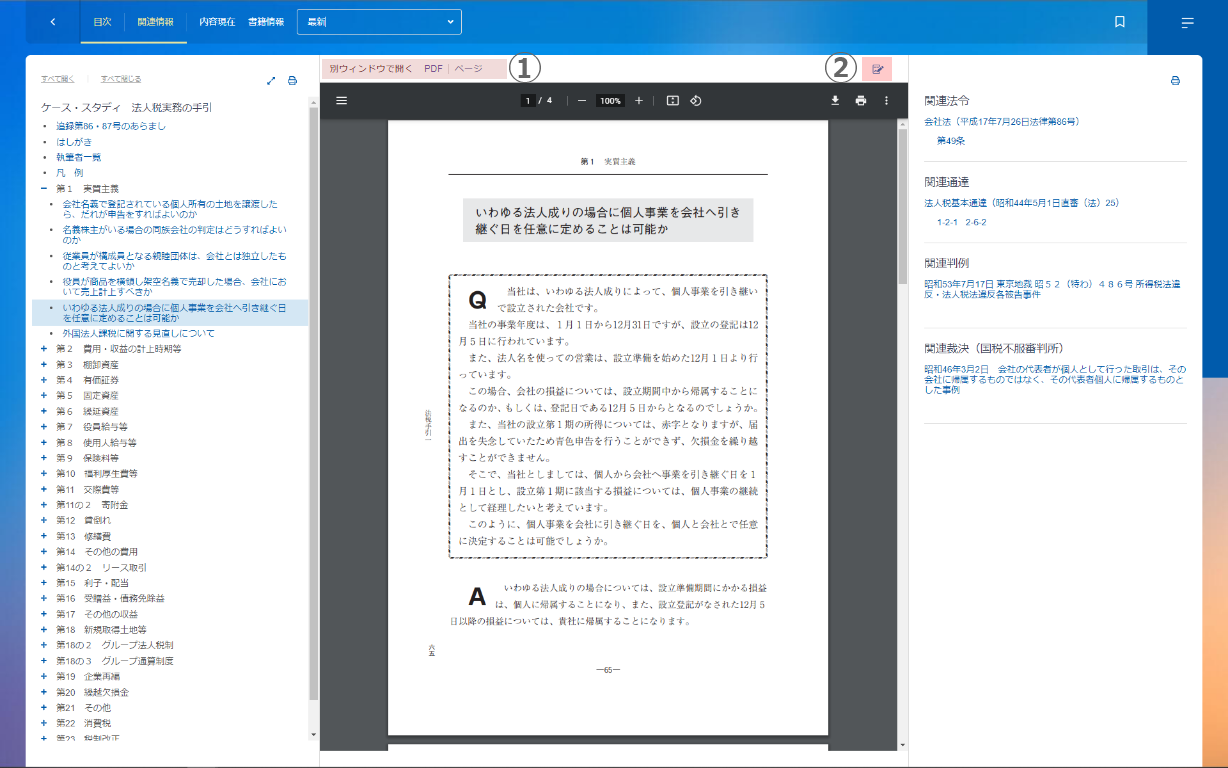The image size is (1228, 768).
Task: Open the 昭和46年3月2日 ruling link
Action: coord(1055,379)
